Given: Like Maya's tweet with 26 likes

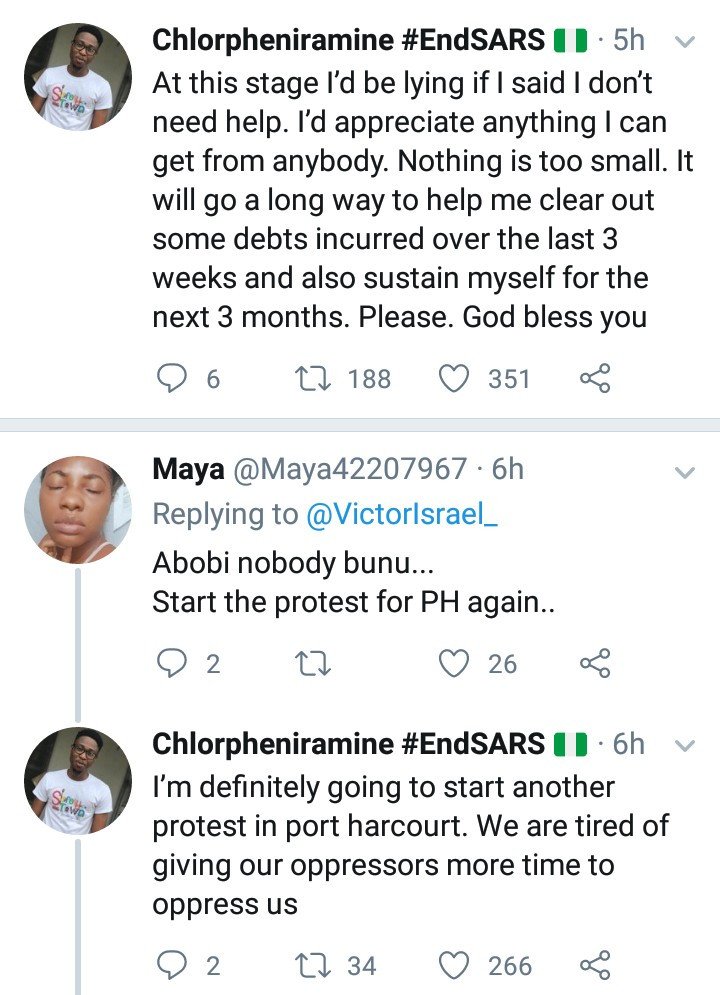Looking at the screenshot, I should pos(454,664).
